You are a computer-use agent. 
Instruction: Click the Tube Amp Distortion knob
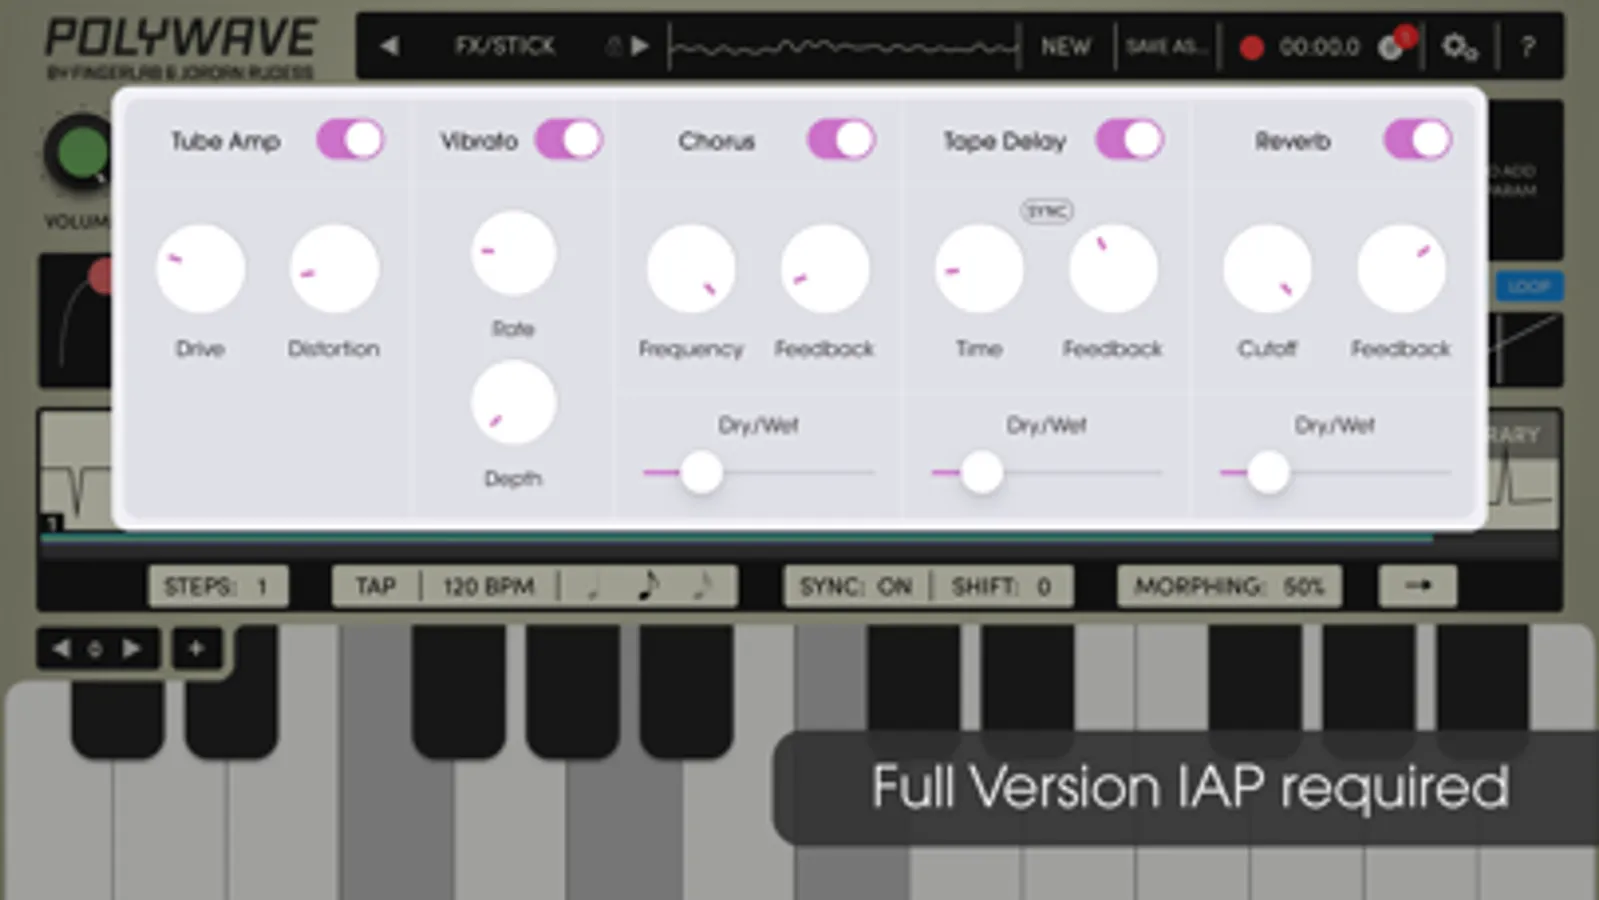point(334,269)
